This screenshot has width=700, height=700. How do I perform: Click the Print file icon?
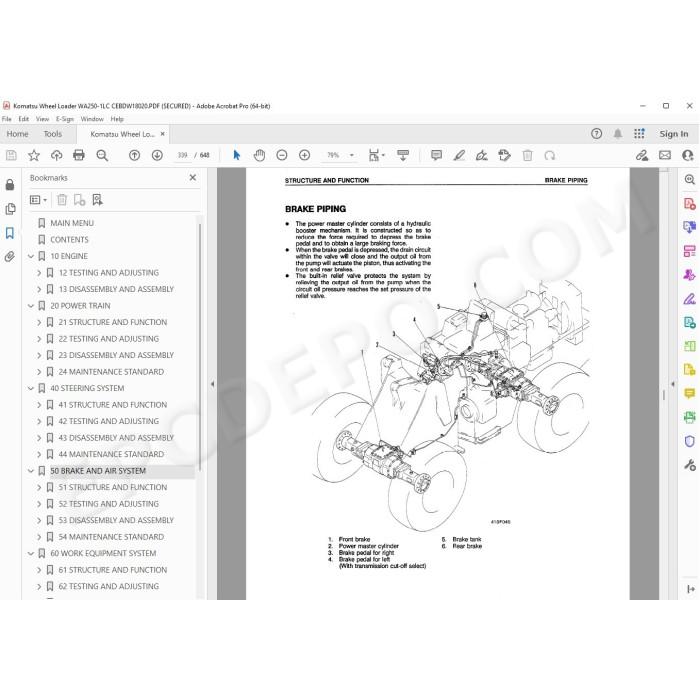(79, 155)
